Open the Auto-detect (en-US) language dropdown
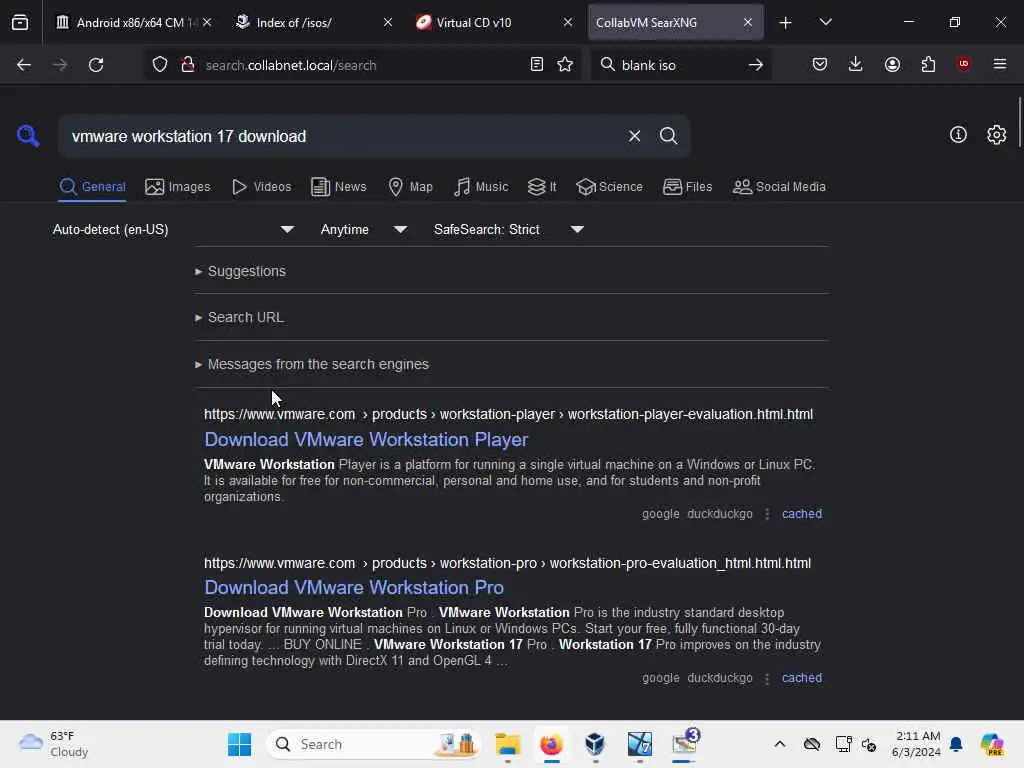Image resolution: width=1024 pixels, height=768 pixels. click(173, 229)
